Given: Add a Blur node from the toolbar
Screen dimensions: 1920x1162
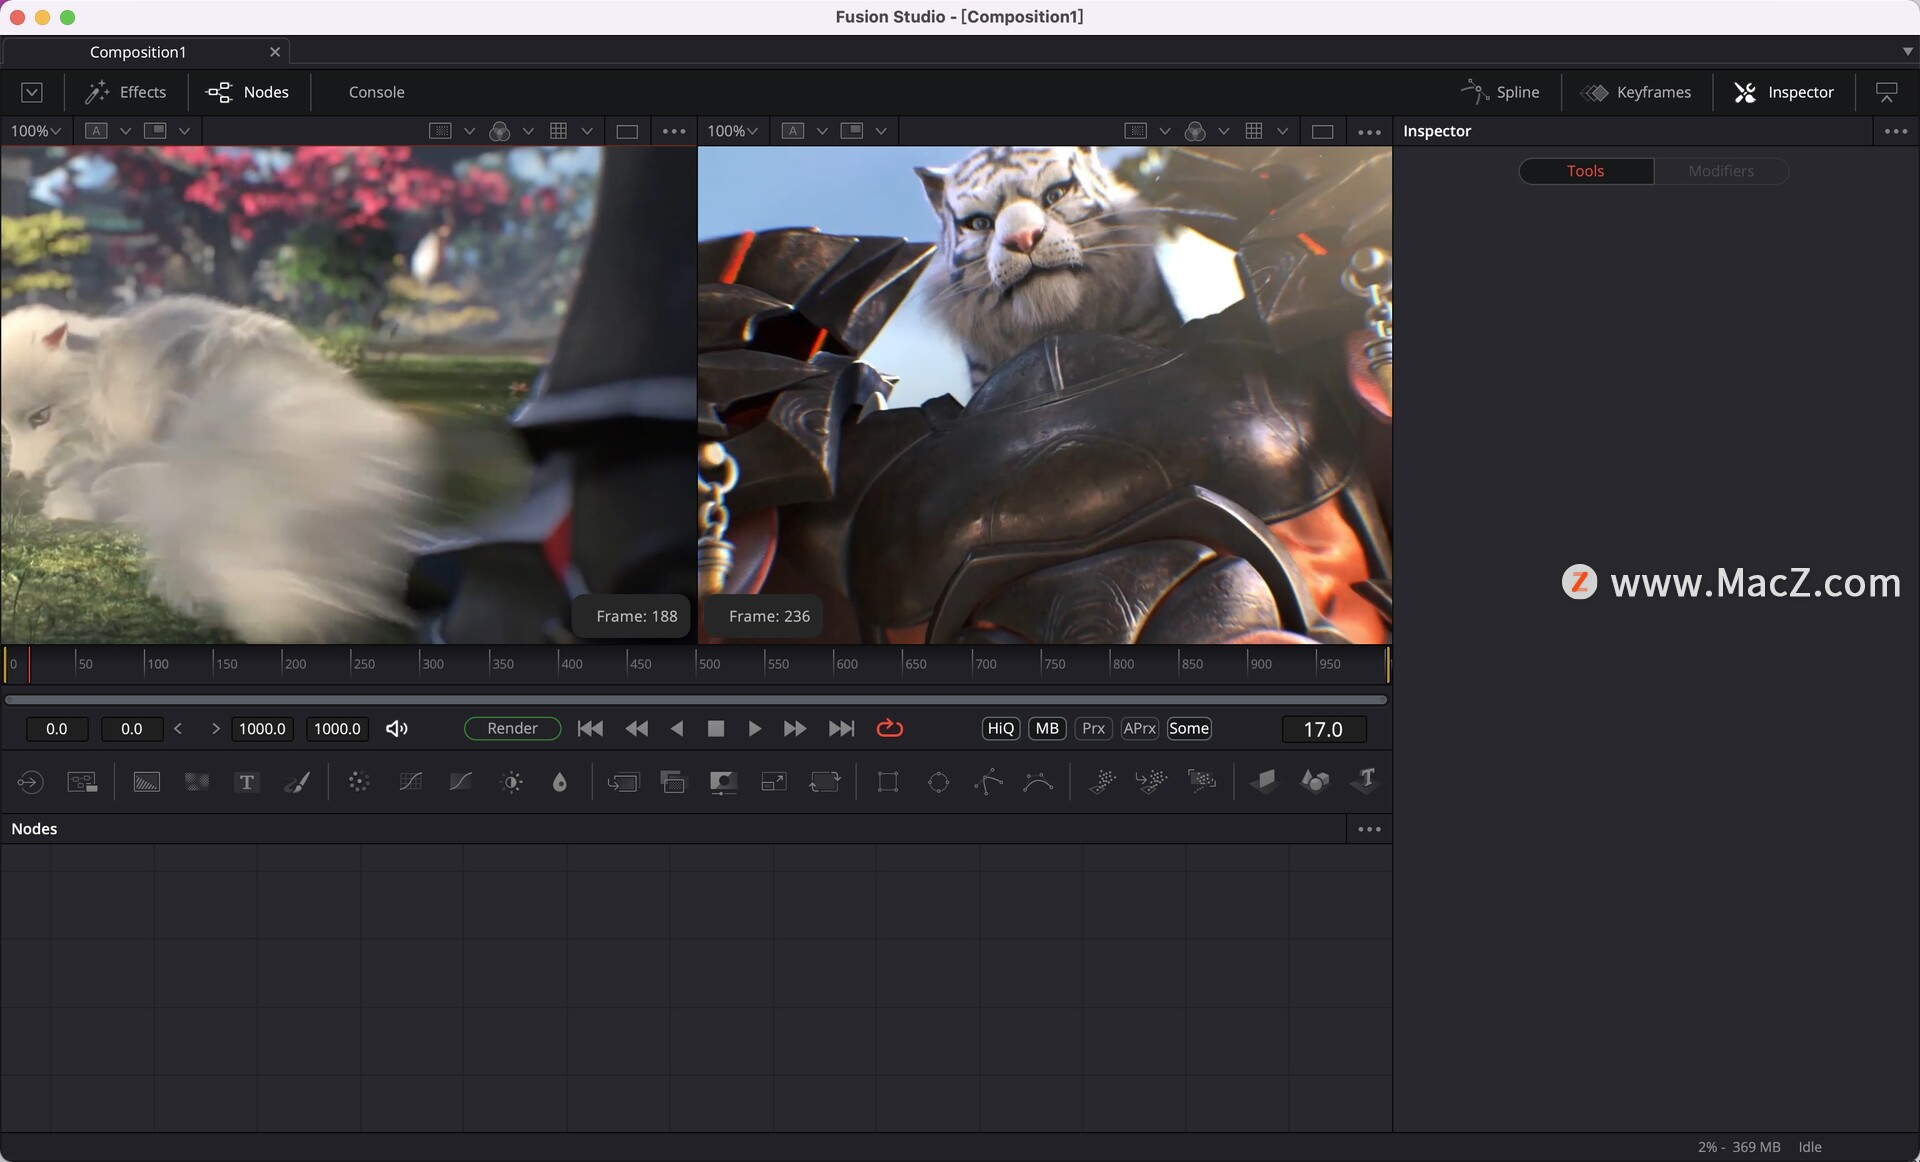Looking at the screenshot, I should 359,782.
